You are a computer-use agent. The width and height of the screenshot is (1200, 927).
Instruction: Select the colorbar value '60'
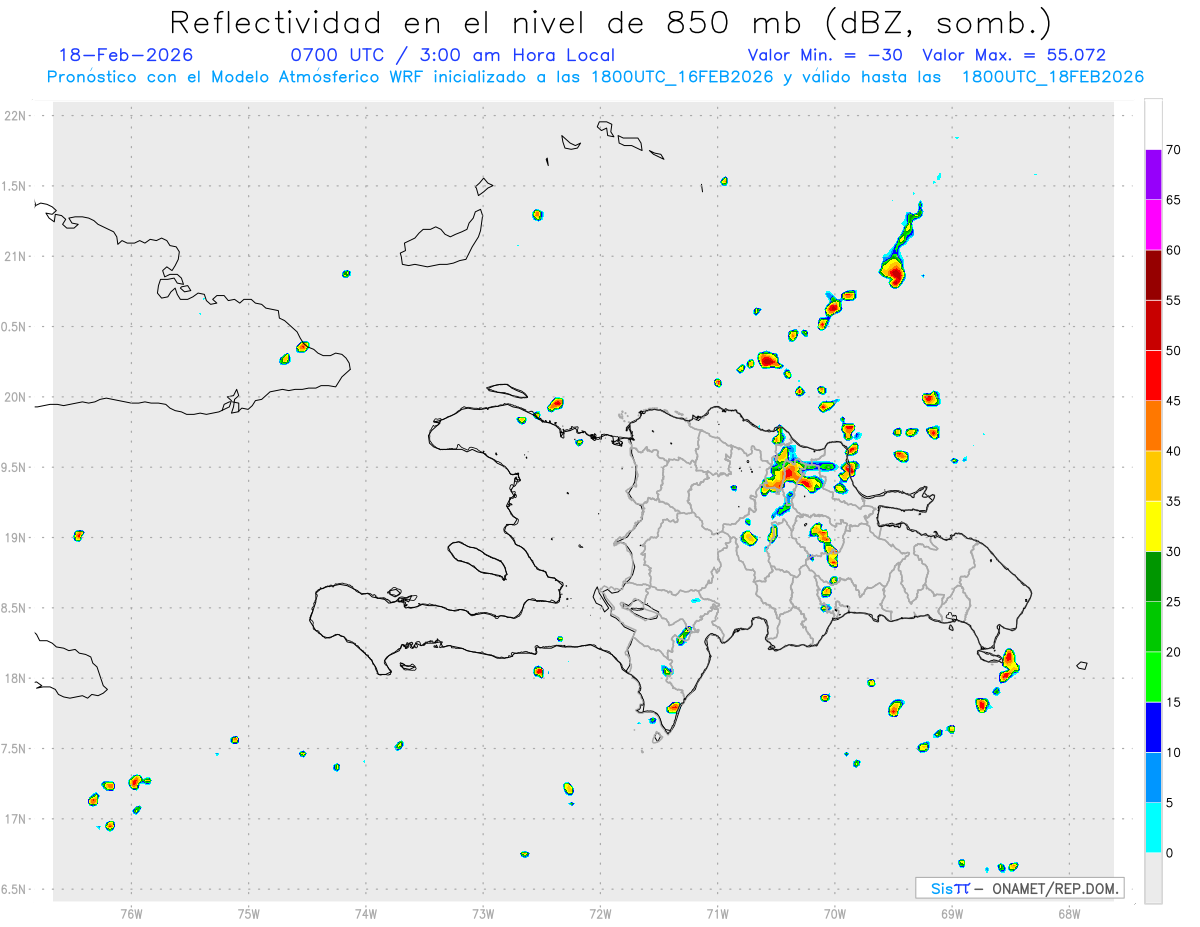click(1173, 250)
